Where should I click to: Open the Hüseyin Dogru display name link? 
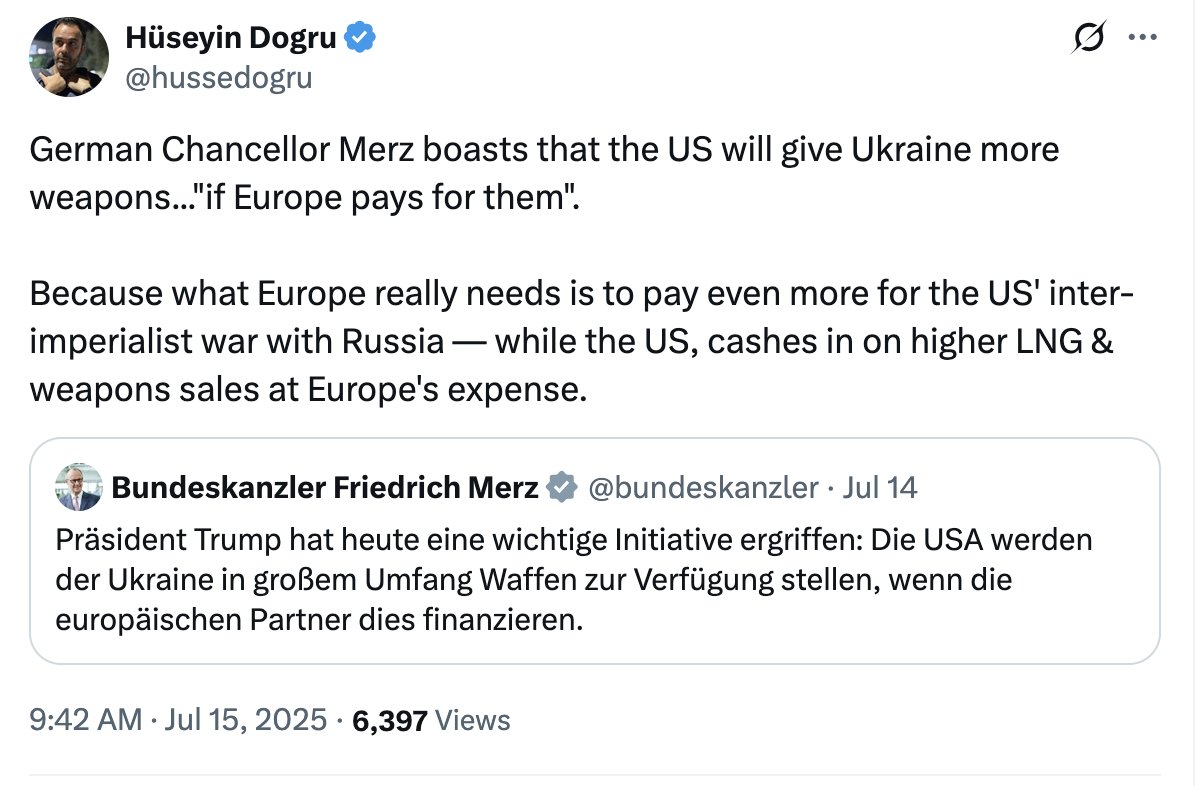coord(233,38)
